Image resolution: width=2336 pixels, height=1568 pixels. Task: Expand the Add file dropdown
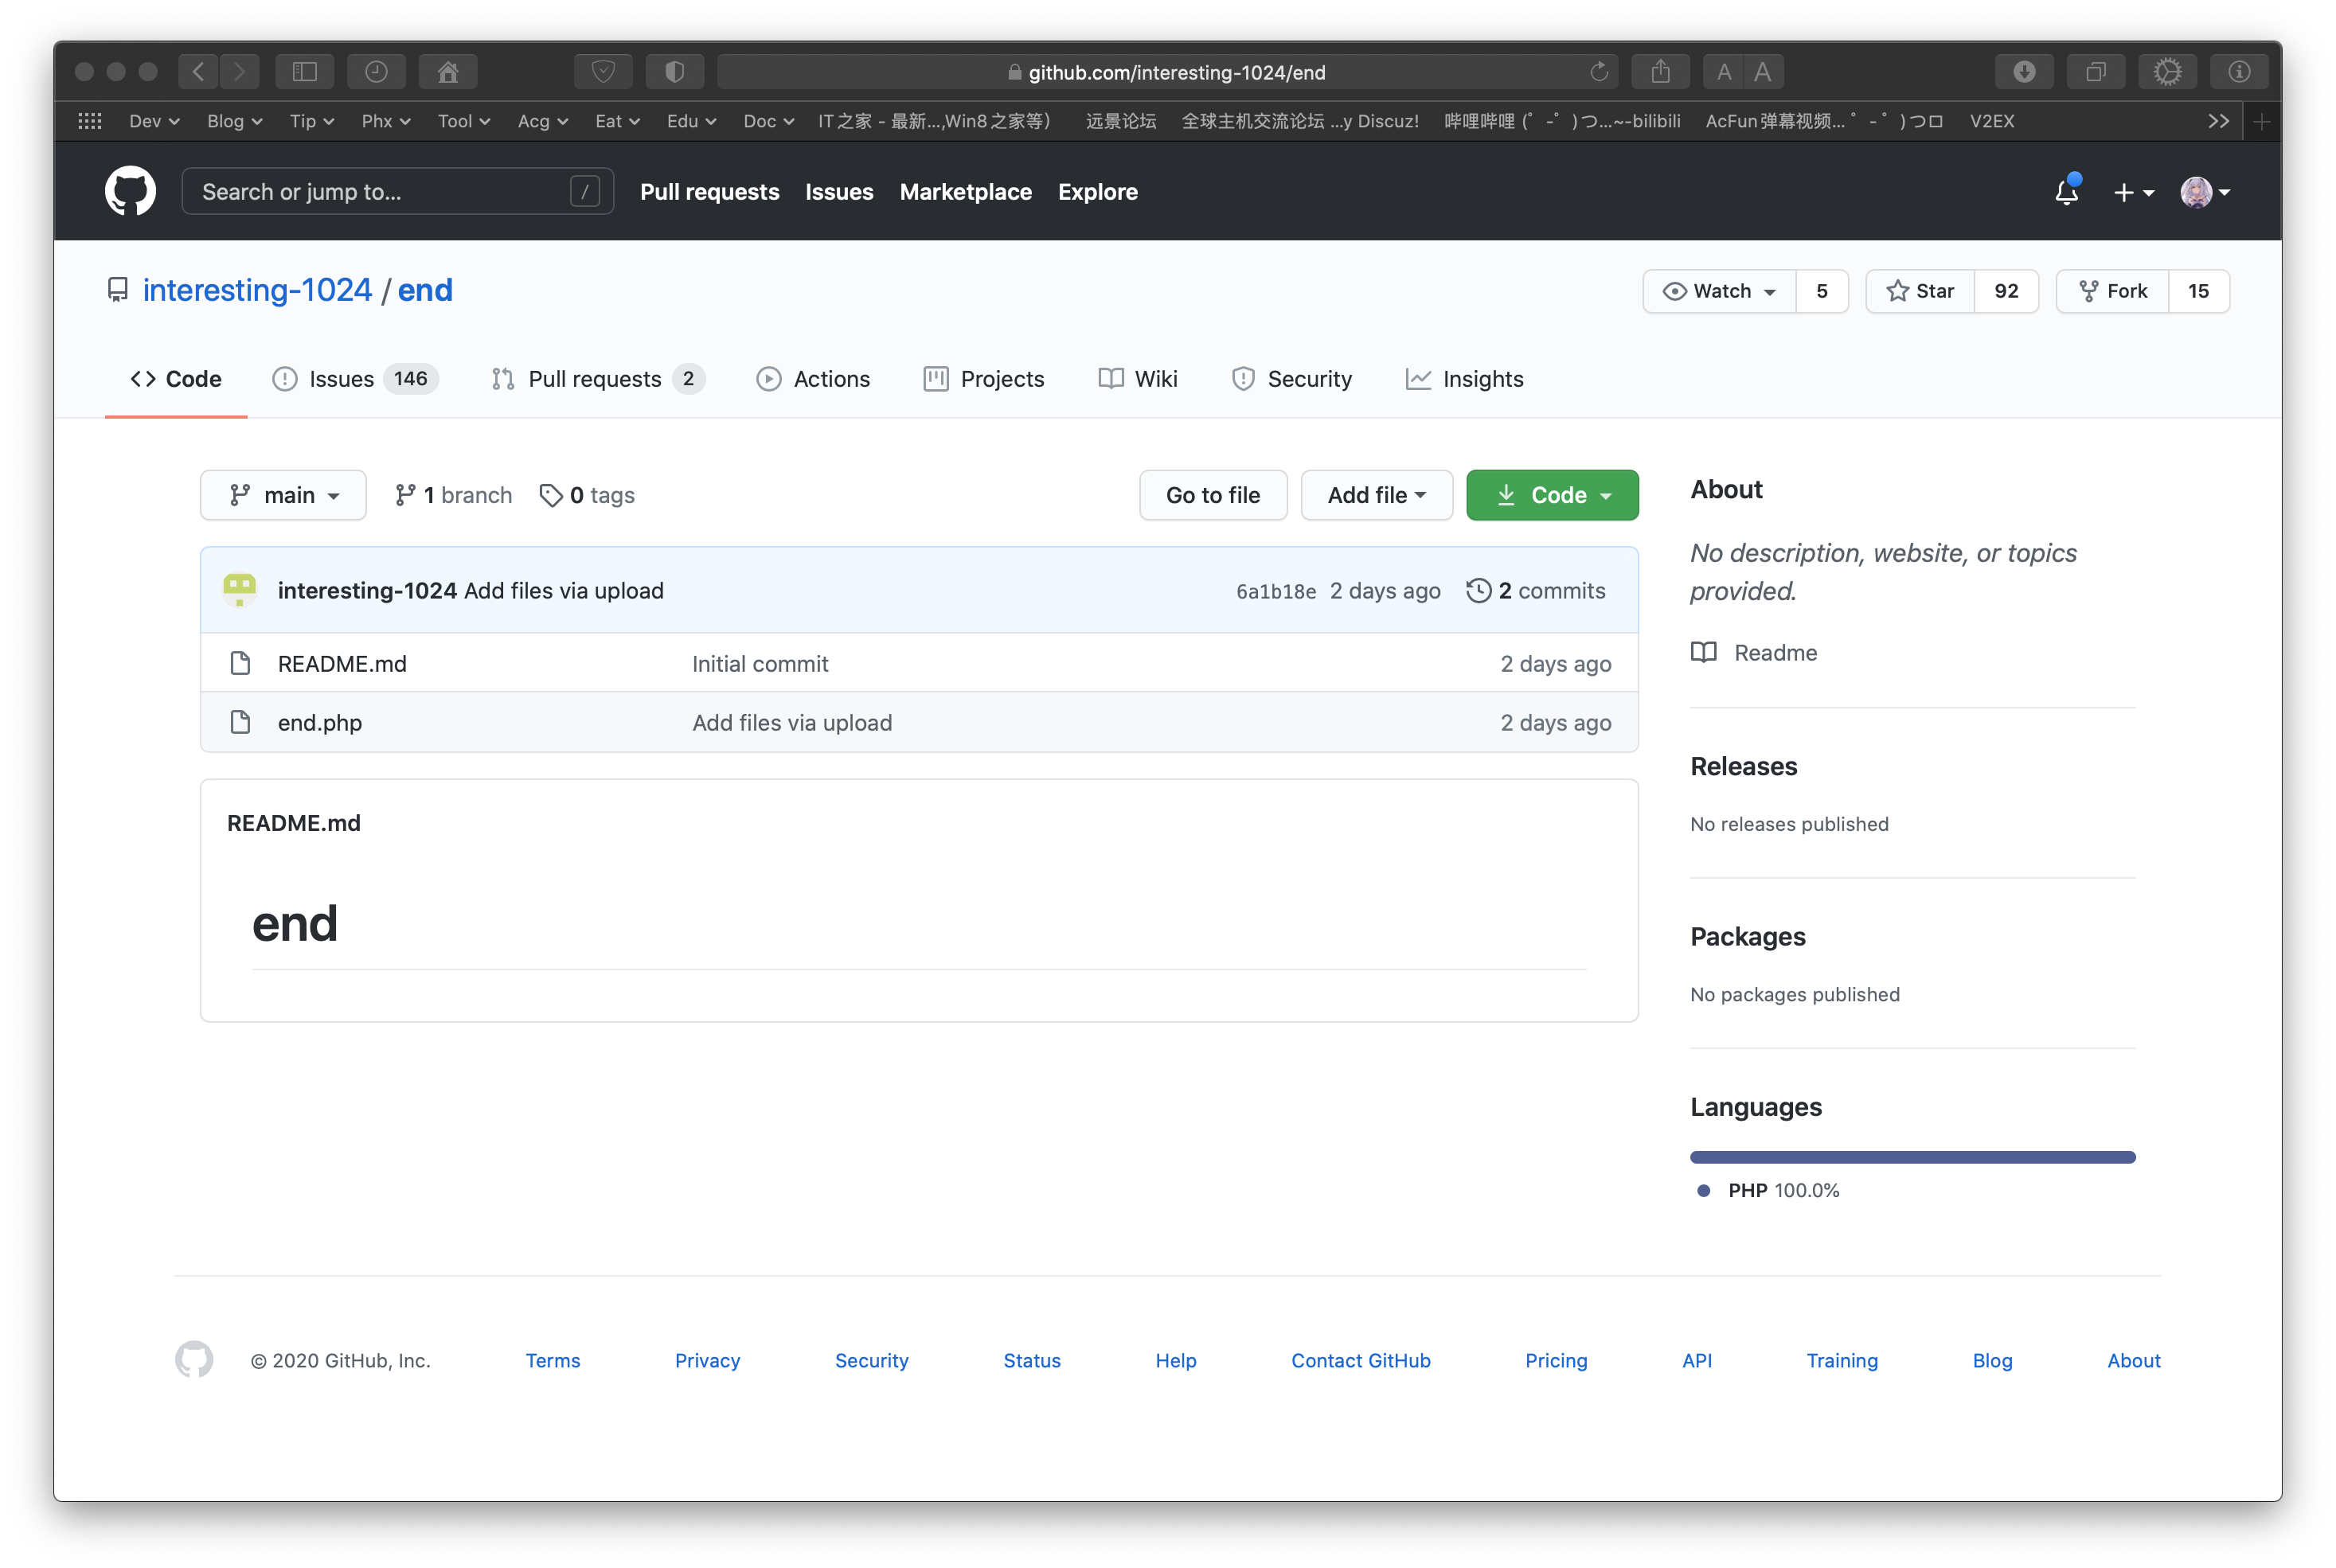(x=1376, y=495)
